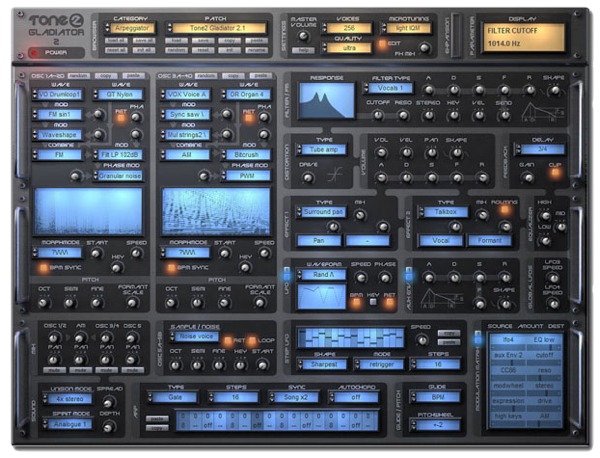Open the Category selector showing Arpeggiator

132,28
